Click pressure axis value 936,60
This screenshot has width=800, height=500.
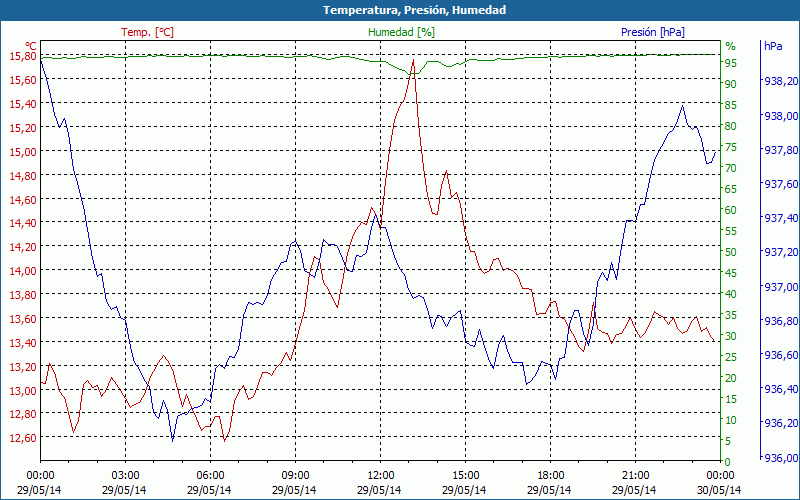(781, 355)
